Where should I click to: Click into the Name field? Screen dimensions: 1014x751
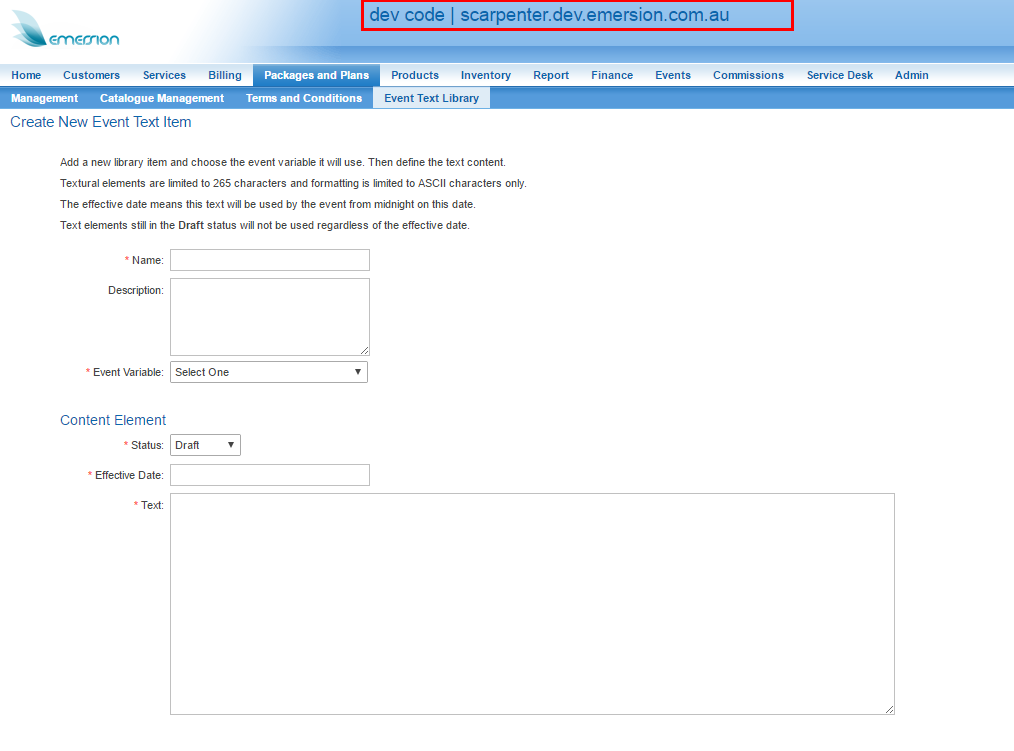[270, 260]
